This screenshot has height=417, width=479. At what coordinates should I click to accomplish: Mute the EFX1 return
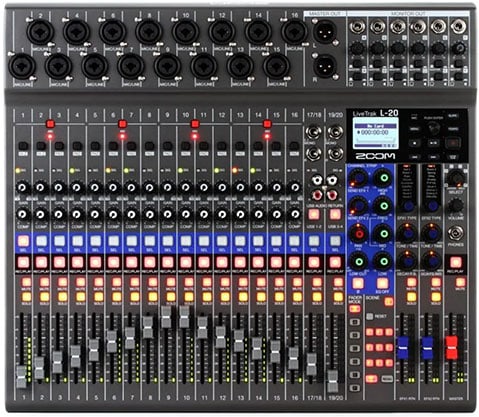click(x=411, y=282)
